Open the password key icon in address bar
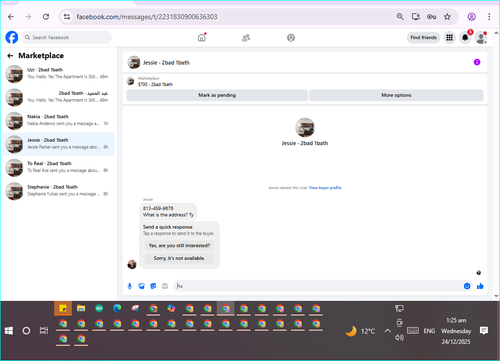 pyautogui.click(x=431, y=17)
